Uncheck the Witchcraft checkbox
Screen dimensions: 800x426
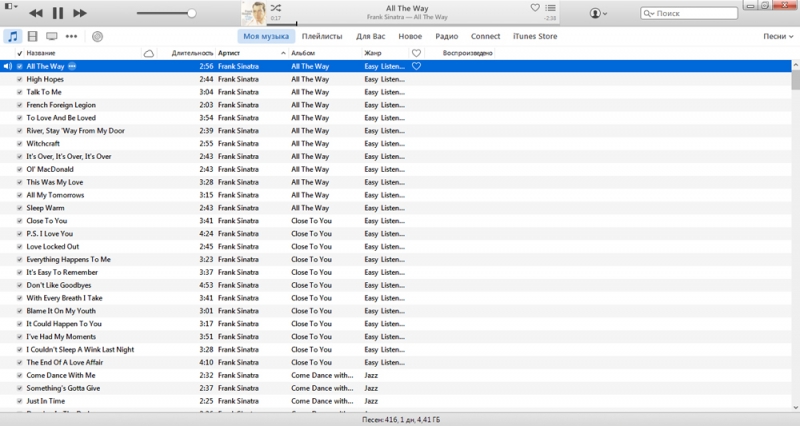point(19,143)
